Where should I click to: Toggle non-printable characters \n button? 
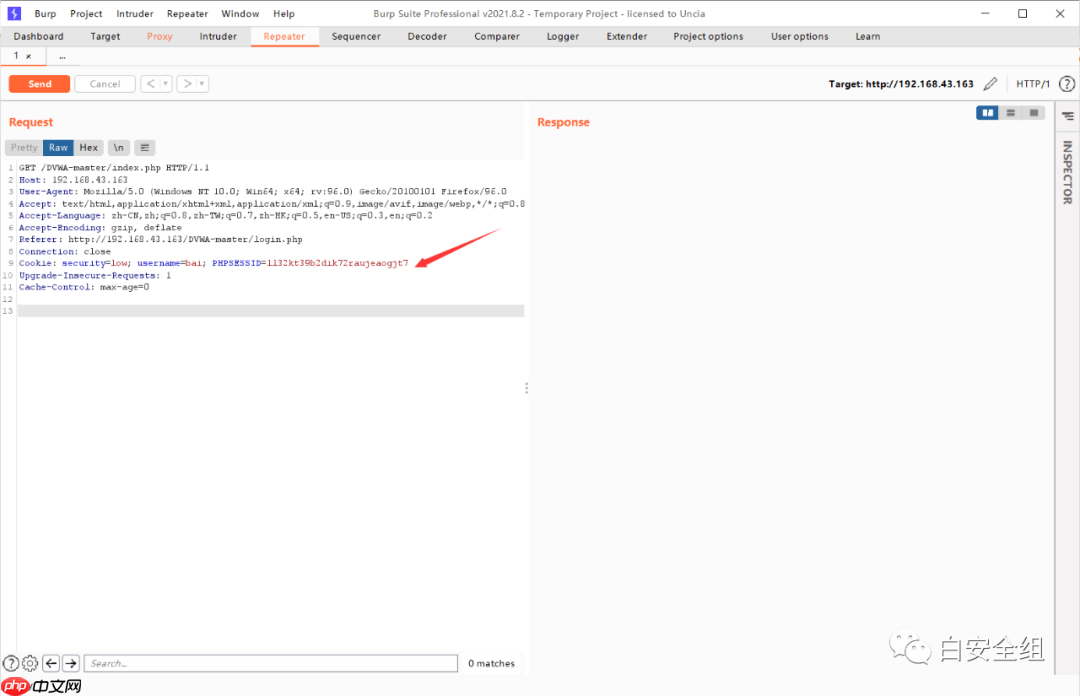tap(118, 147)
